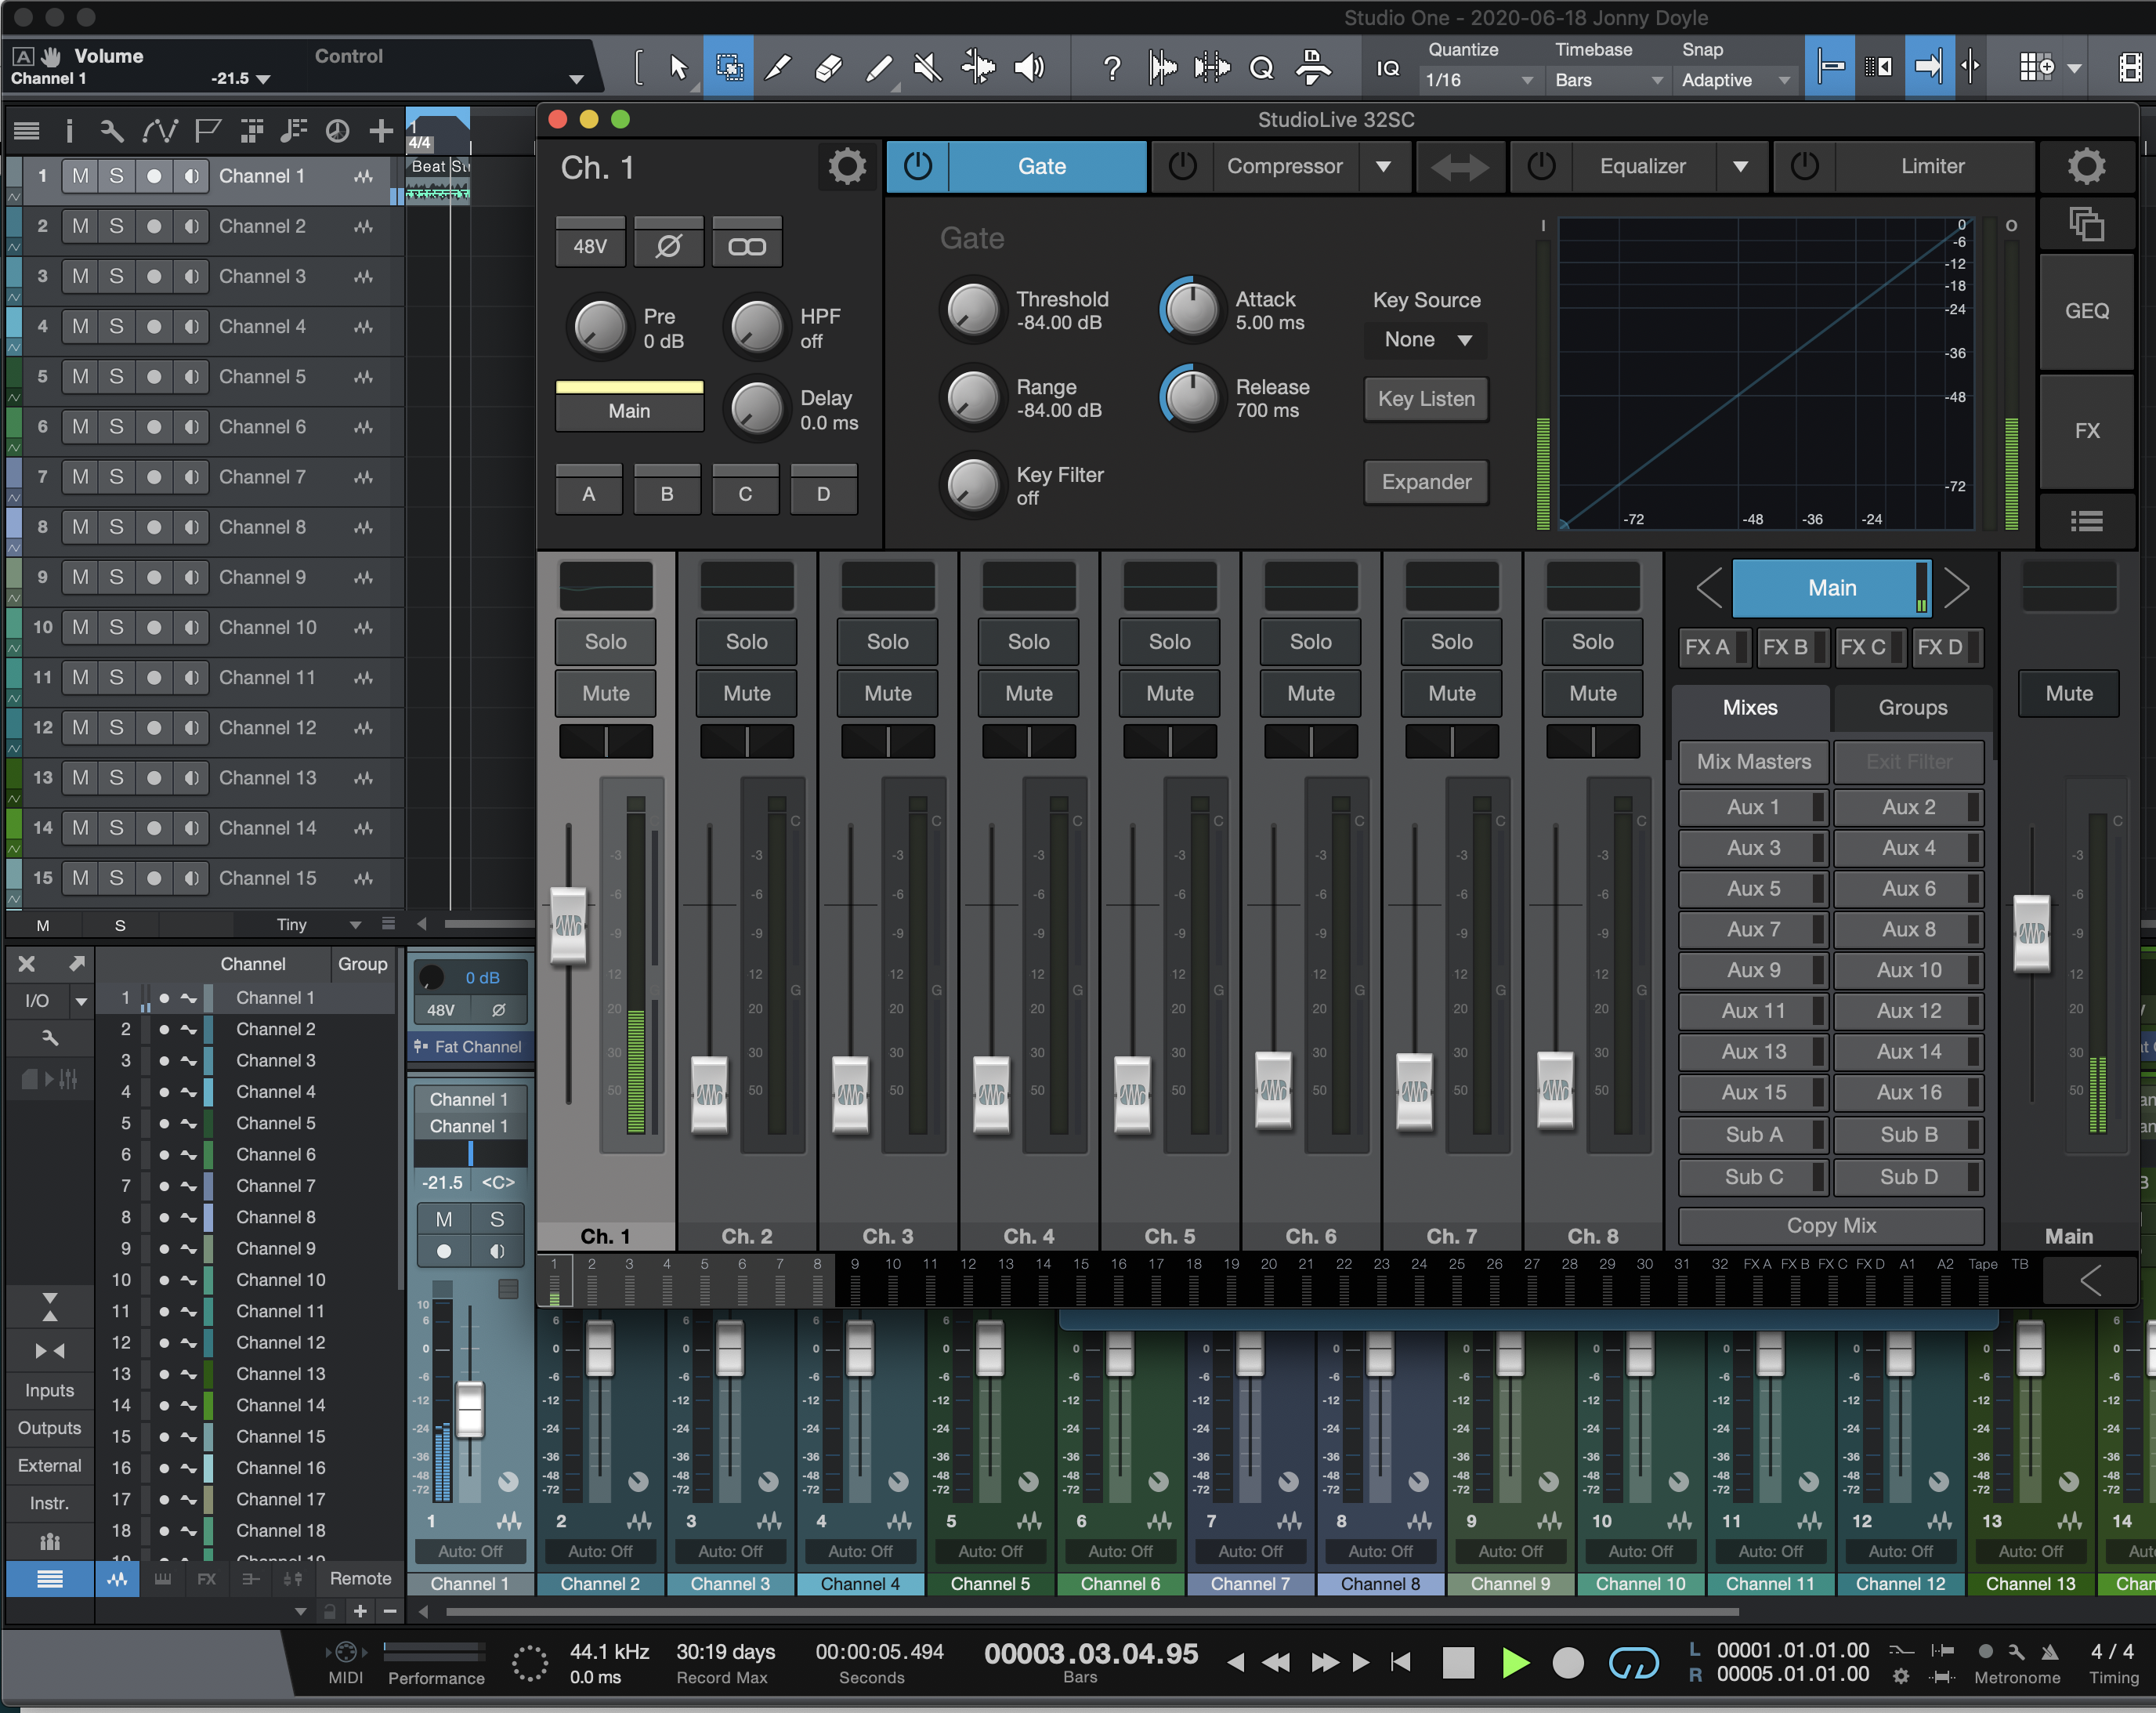Image resolution: width=2156 pixels, height=1713 pixels.
Task: Switch to the Groups tab
Action: [1912, 707]
